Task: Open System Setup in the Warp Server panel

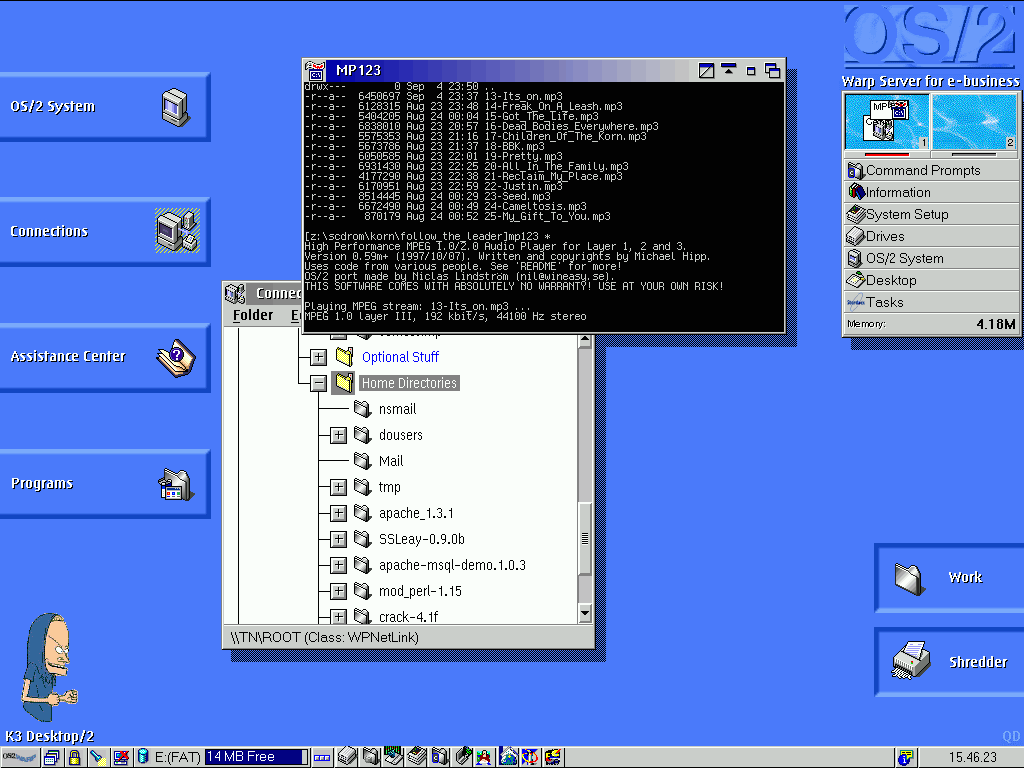Action: coord(932,214)
